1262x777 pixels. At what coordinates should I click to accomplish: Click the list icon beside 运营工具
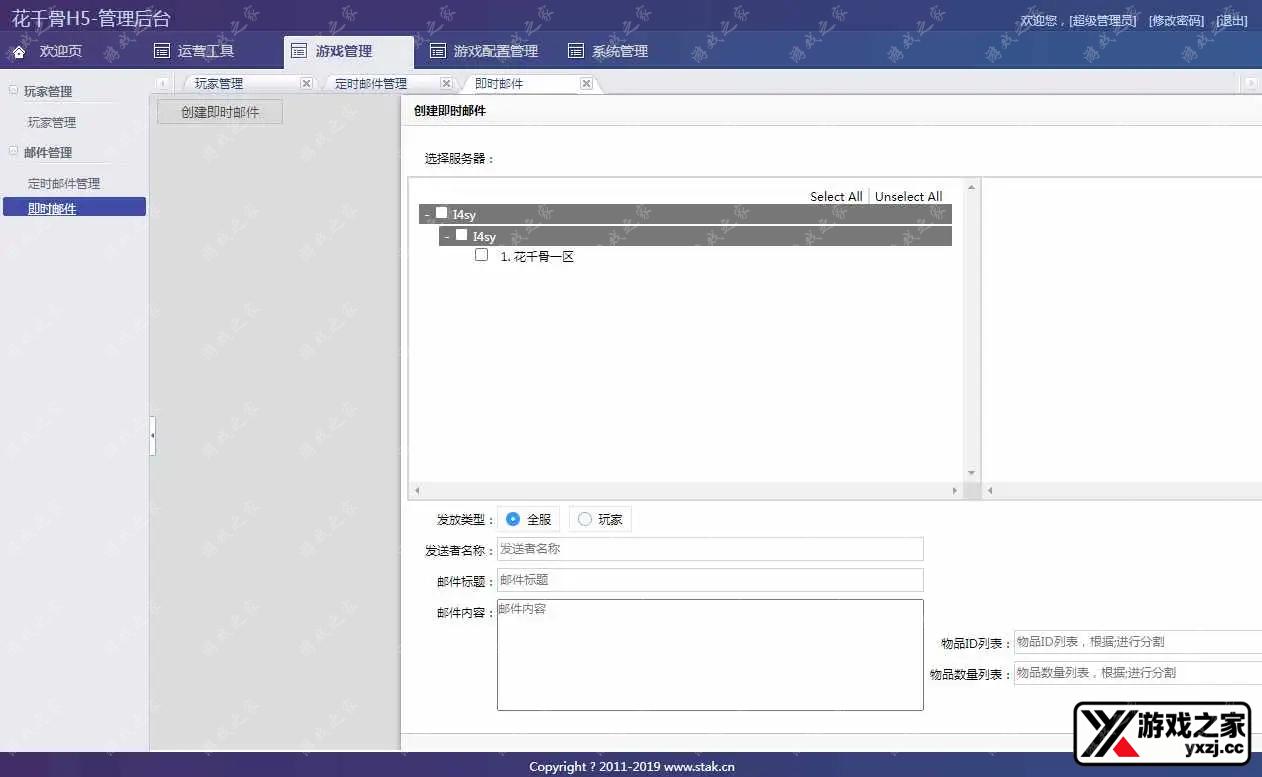[x=161, y=51]
